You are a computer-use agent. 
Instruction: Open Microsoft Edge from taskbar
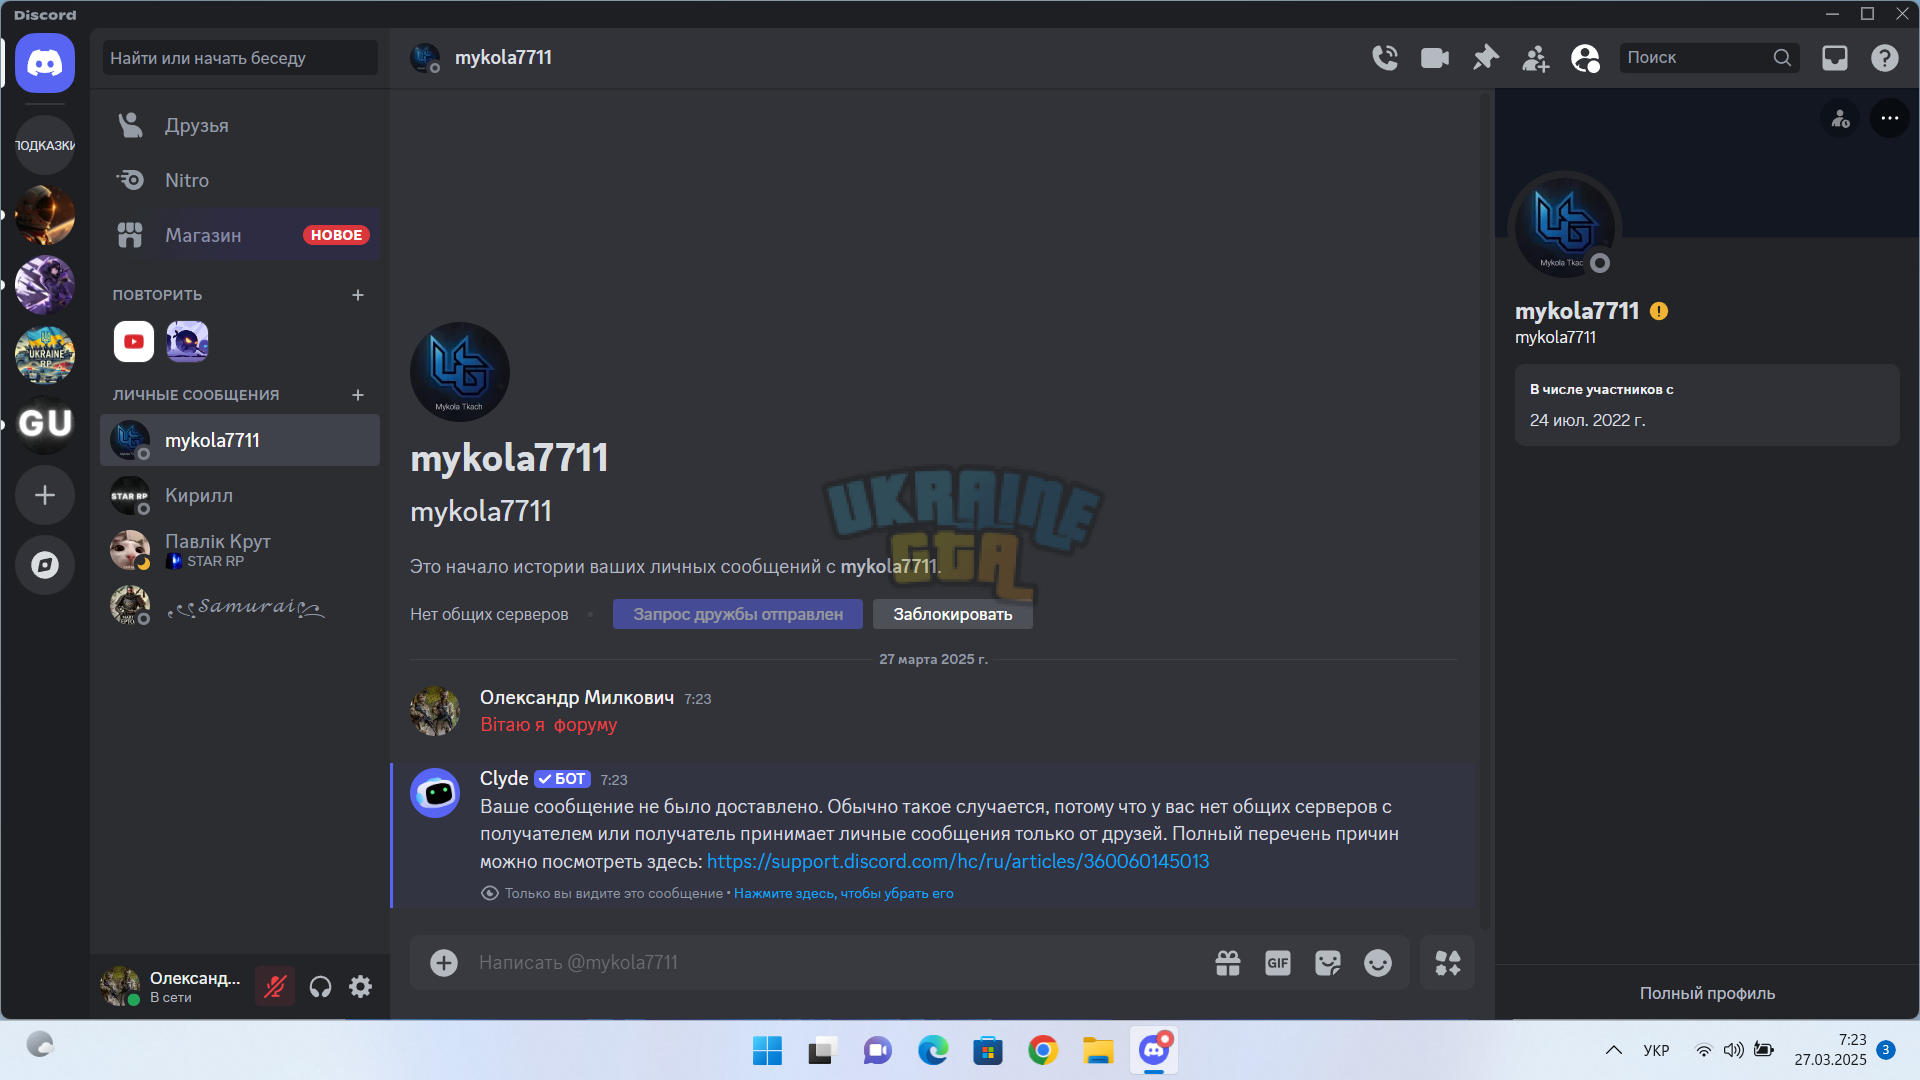point(933,1050)
